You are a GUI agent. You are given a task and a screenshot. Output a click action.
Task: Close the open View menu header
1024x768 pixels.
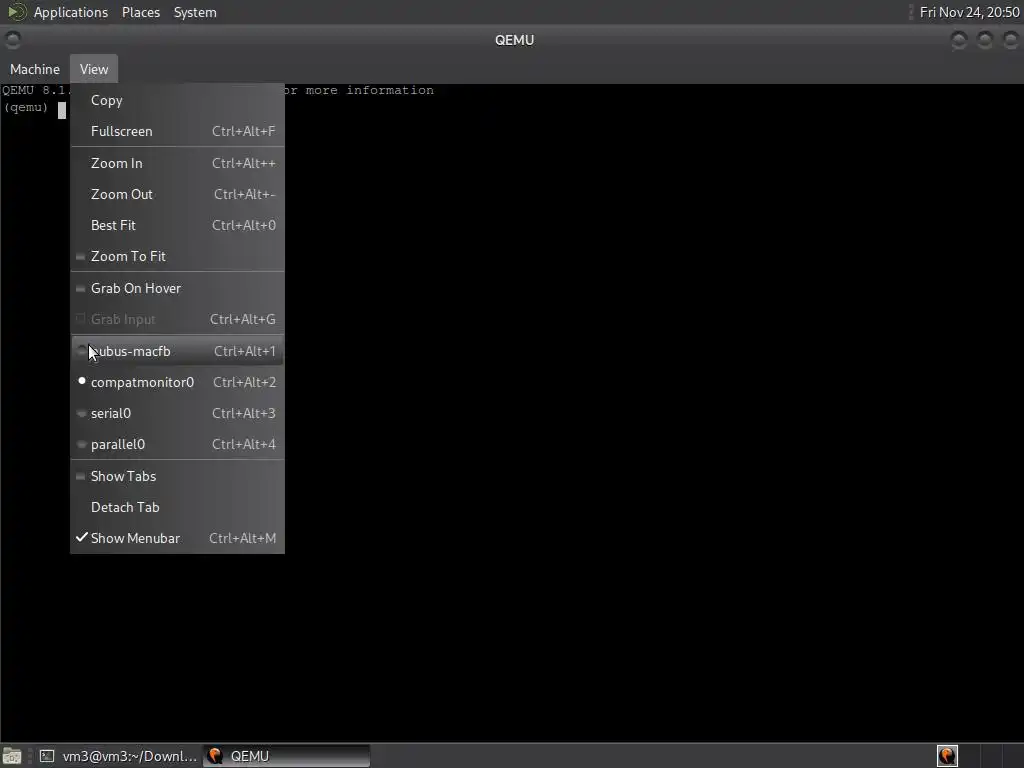(x=94, y=69)
